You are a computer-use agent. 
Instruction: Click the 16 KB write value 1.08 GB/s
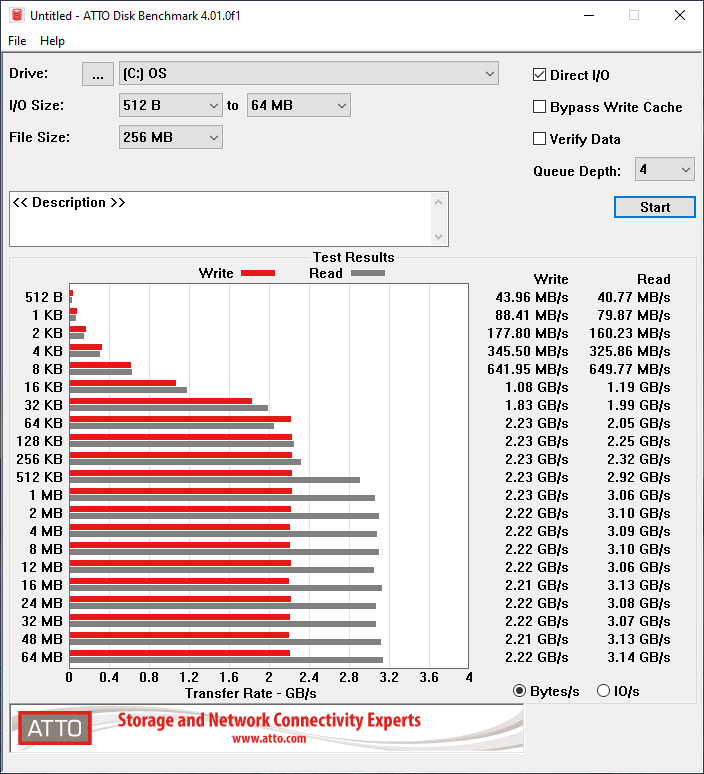coord(537,387)
